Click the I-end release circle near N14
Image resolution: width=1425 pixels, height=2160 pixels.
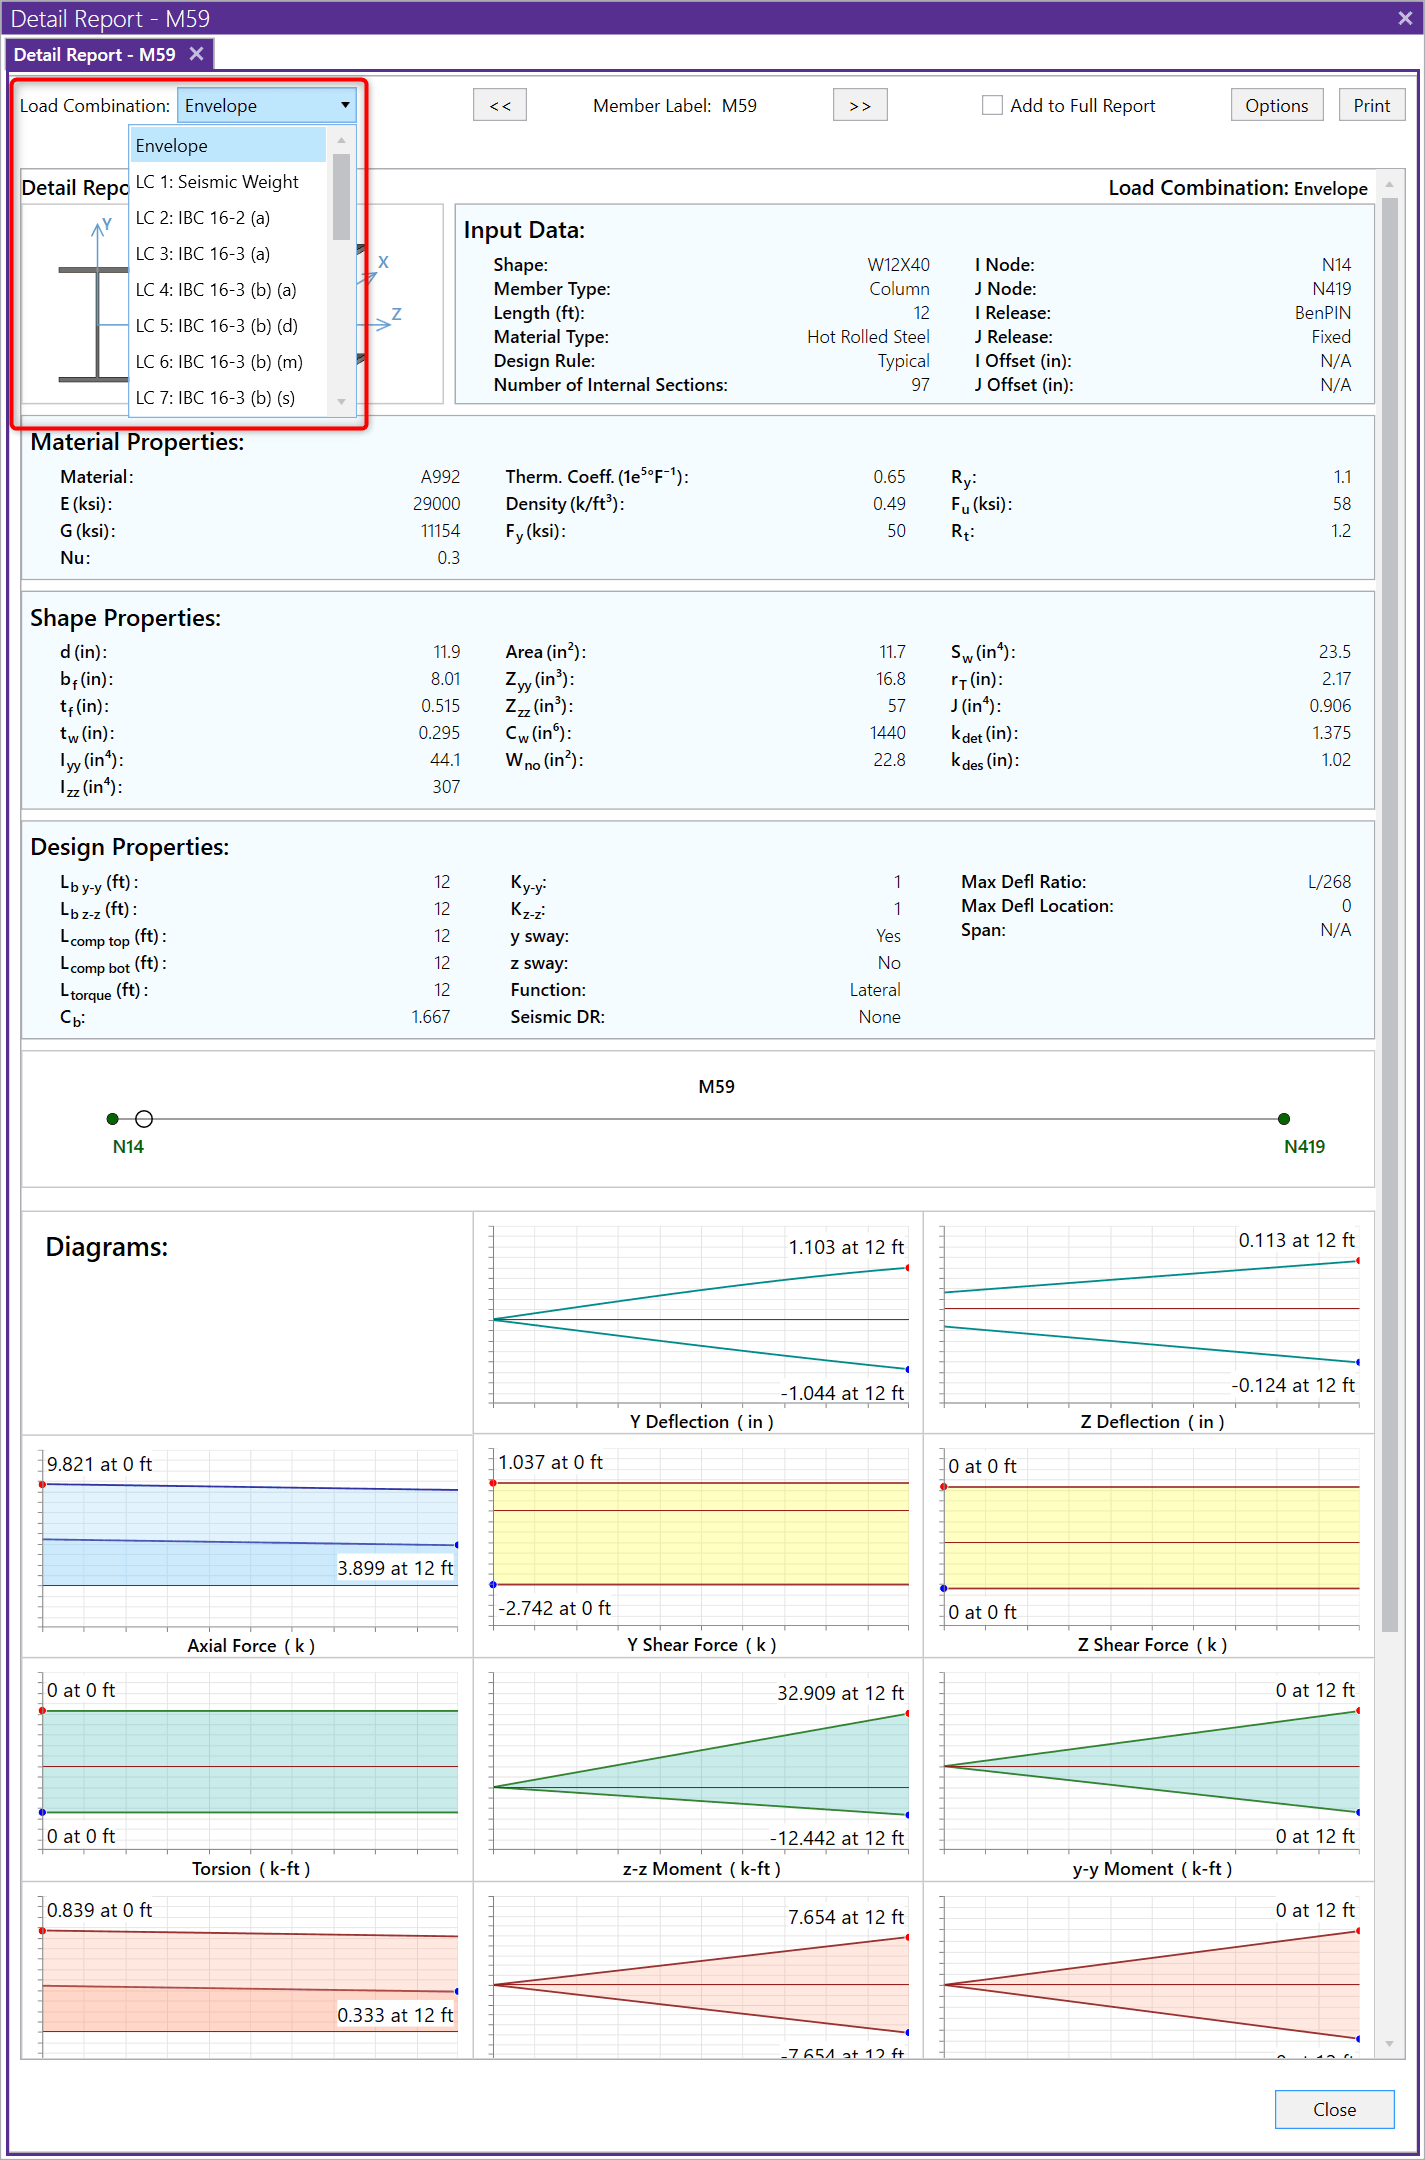click(144, 1119)
